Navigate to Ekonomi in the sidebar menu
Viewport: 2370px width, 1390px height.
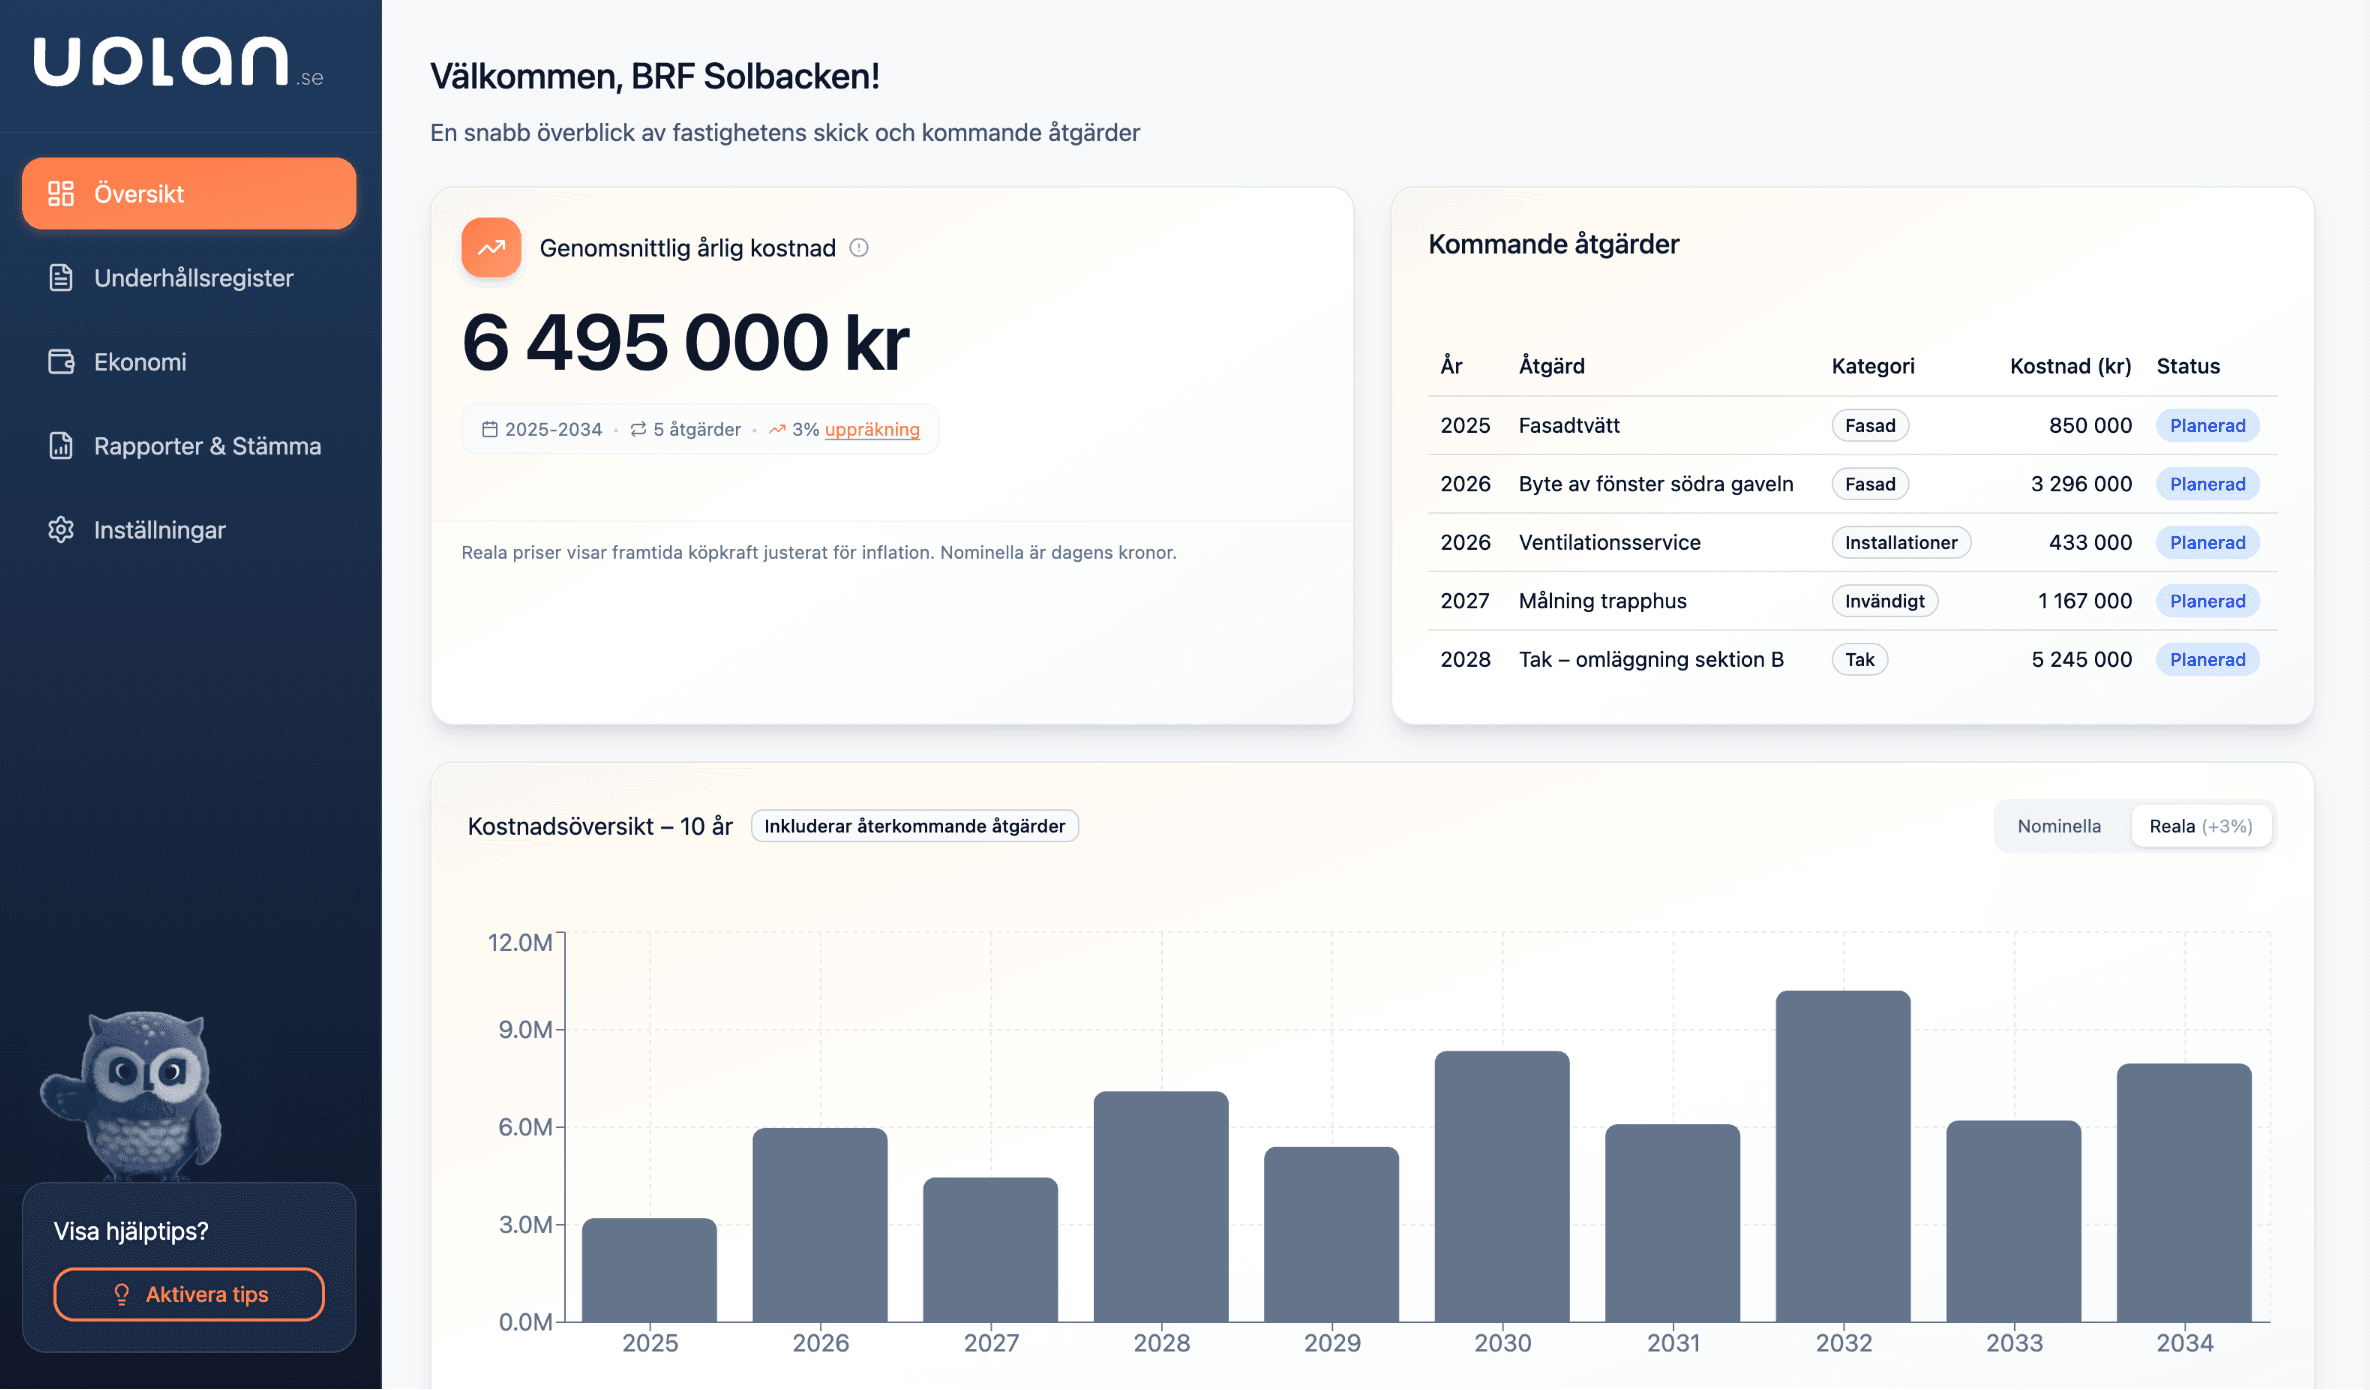[x=140, y=362]
